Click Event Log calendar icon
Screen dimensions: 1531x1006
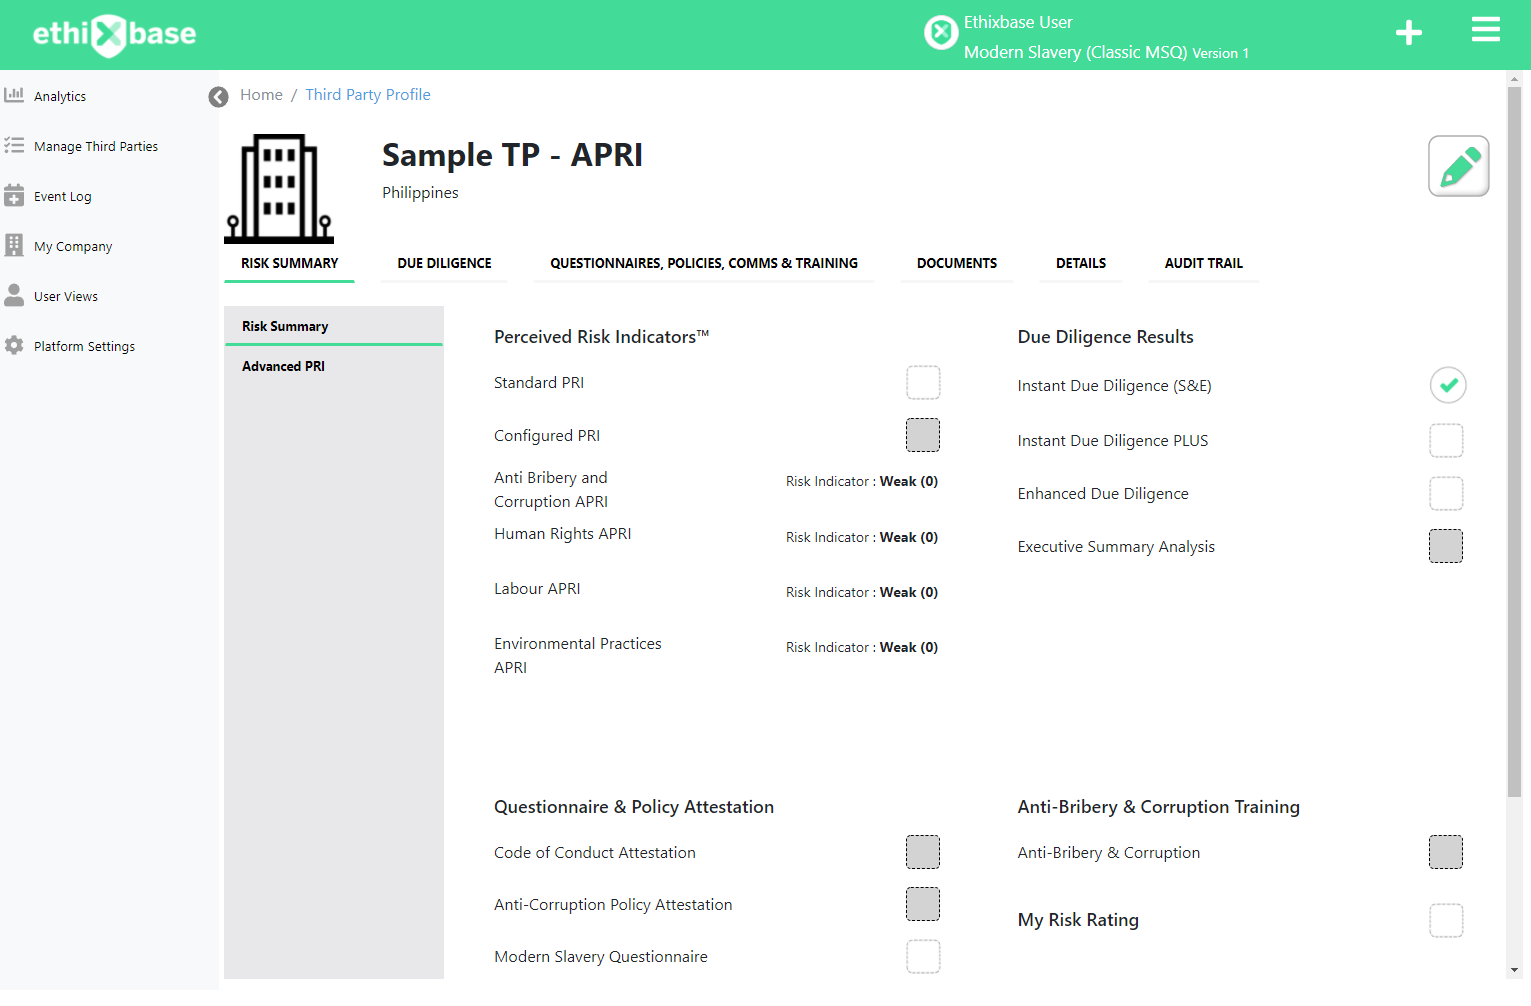[14, 195]
